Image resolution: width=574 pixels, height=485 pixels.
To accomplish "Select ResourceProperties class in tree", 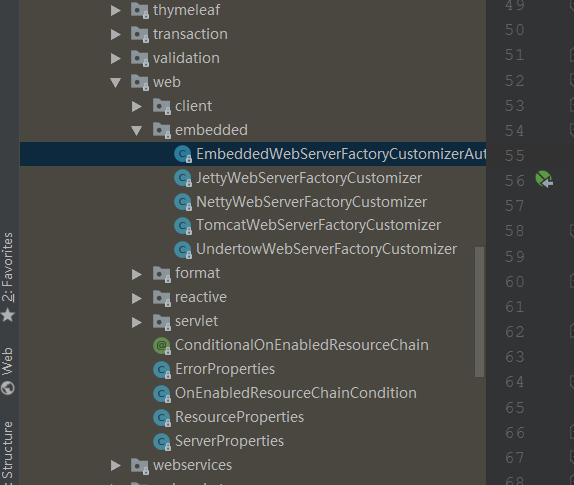I will pos(239,417).
